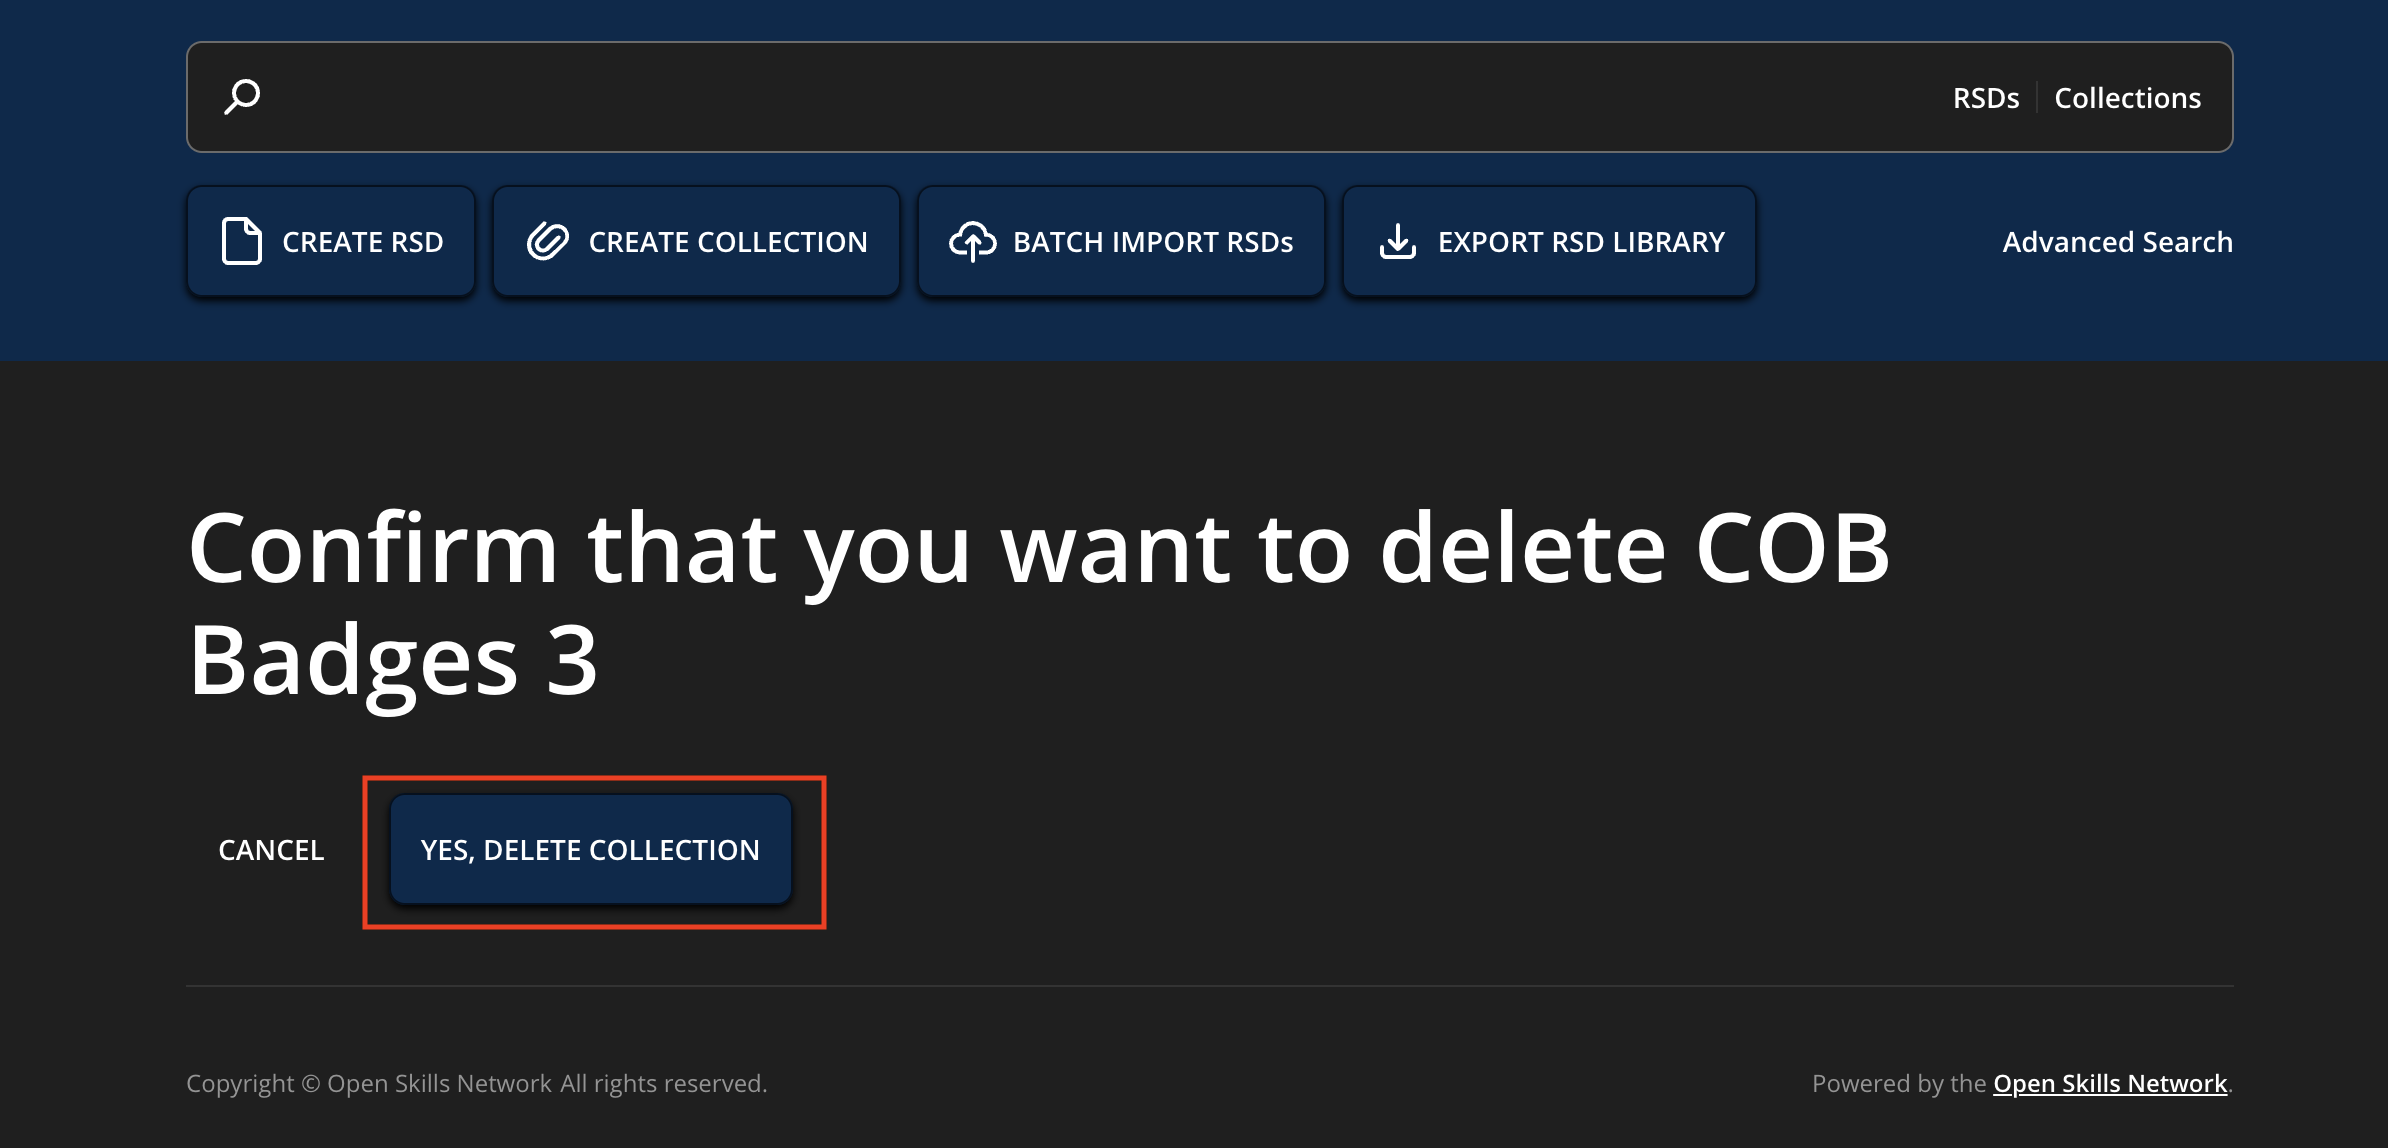Follow the Open Skills Network footer link
The width and height of the screenshot is (2388, 1148).
click(x=2110, y=1084)
